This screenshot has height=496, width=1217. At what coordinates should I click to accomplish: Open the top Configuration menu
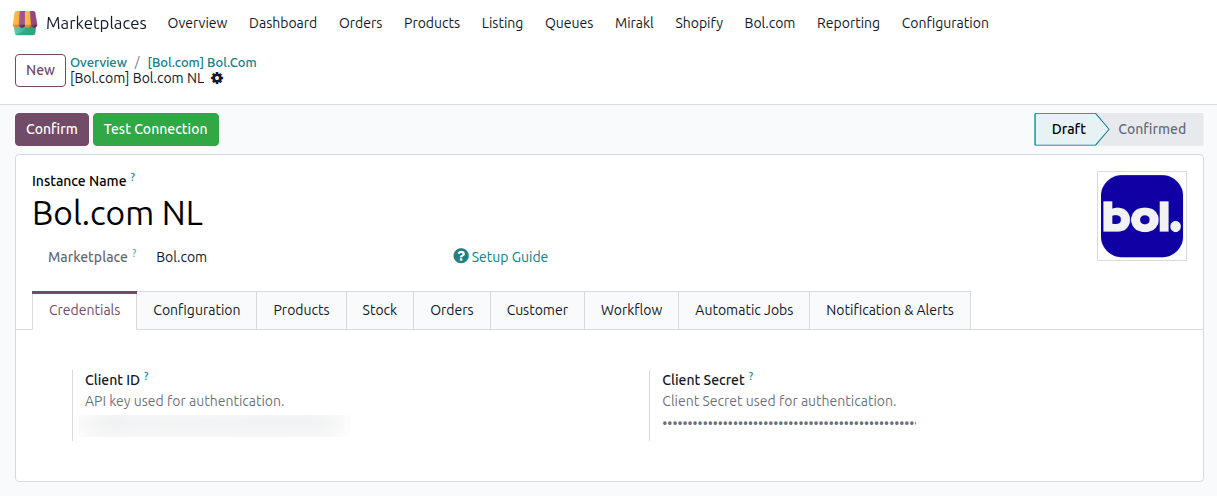[x=945, y=23]
